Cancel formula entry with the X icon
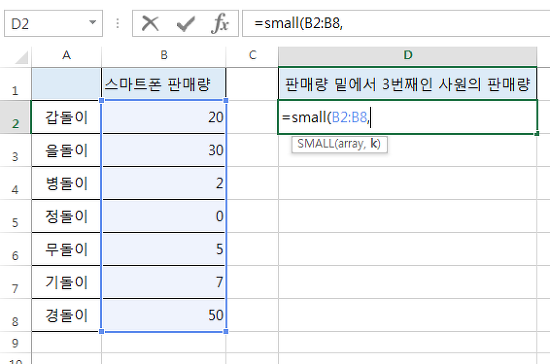 click(x=150, y=24)
